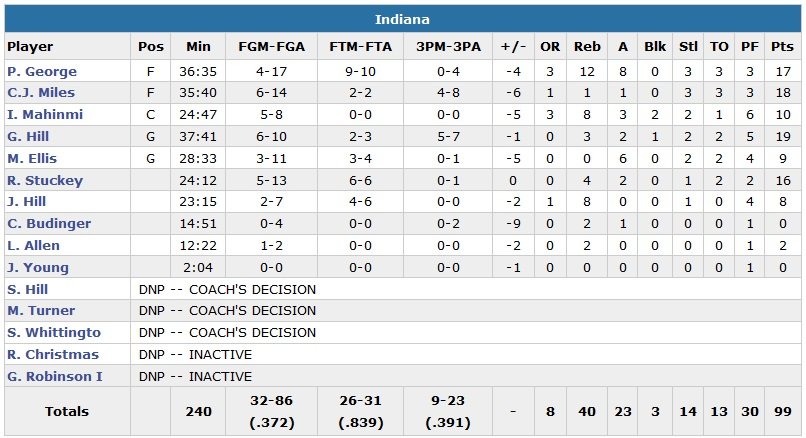Viewport: 806px width, 438px height.
Task: Click R. Christmas player name
Action: click(52, 355)
